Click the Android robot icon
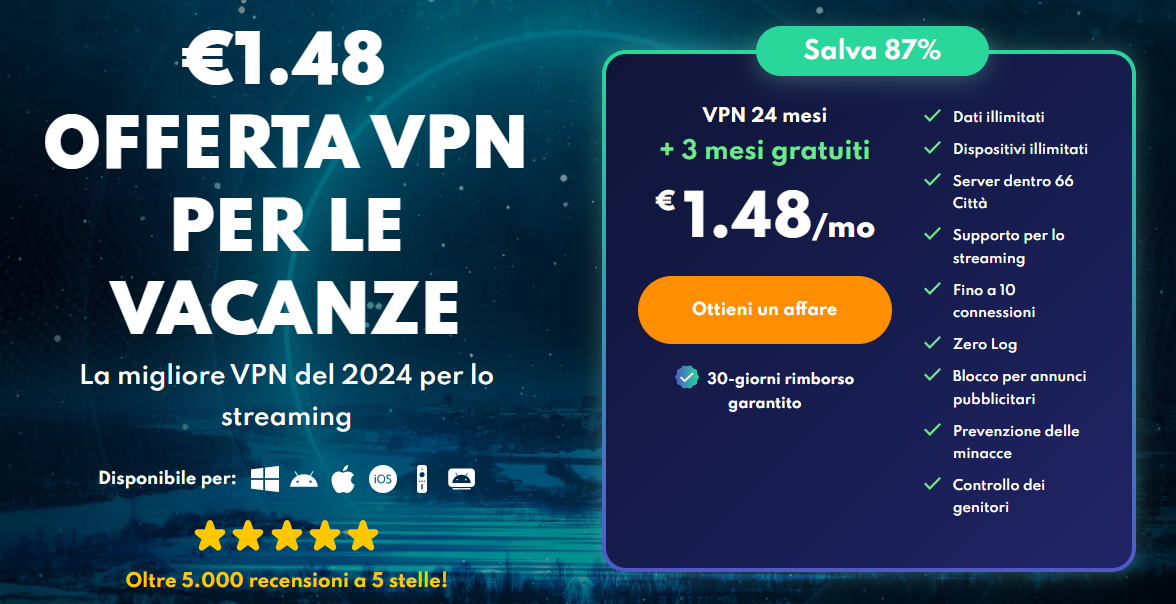Image resolution: width=1176 pixels, height=604 pixels. (304, 479)
